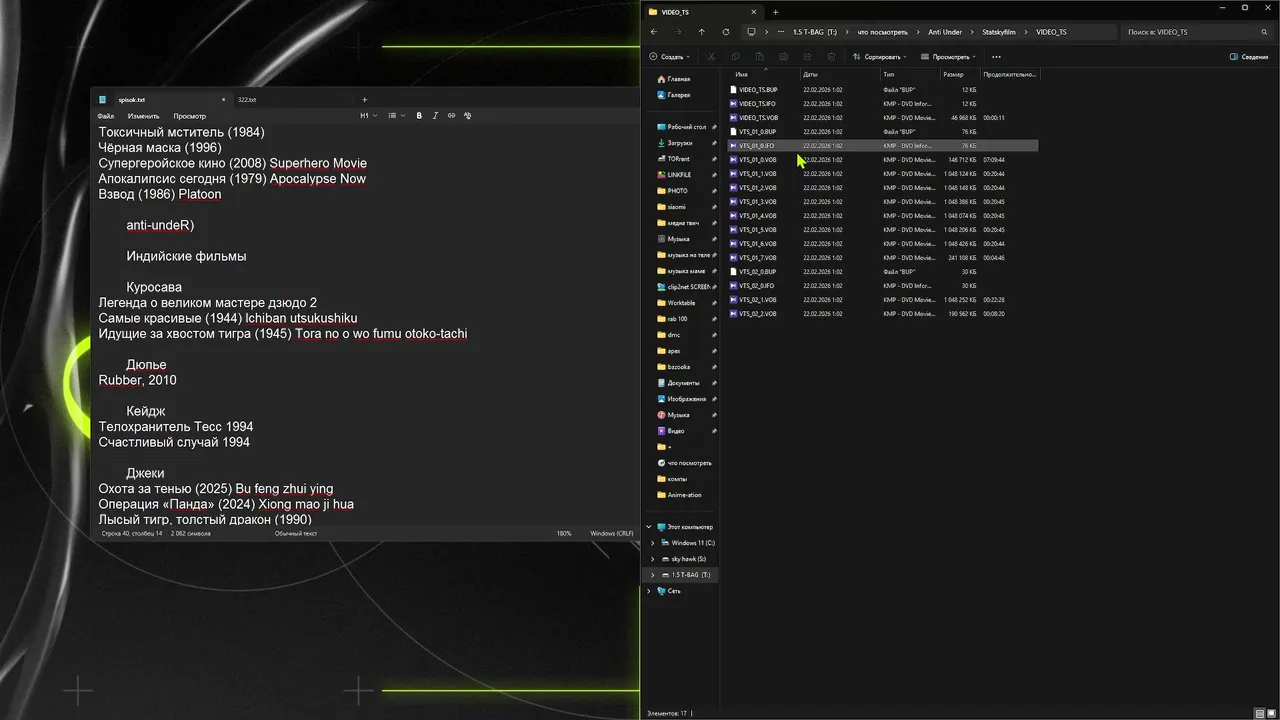
Task: Collapse Этот компьютер tree node
Action: [x=649, y=527]
